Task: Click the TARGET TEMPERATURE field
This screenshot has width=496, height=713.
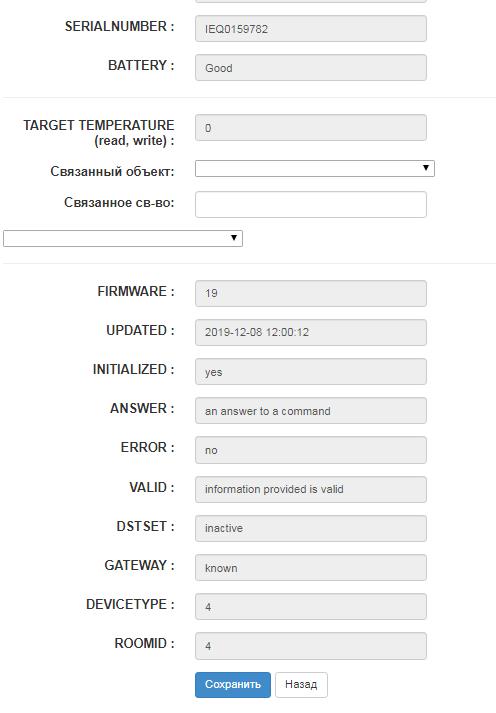Action: click(x=311, y=127)
